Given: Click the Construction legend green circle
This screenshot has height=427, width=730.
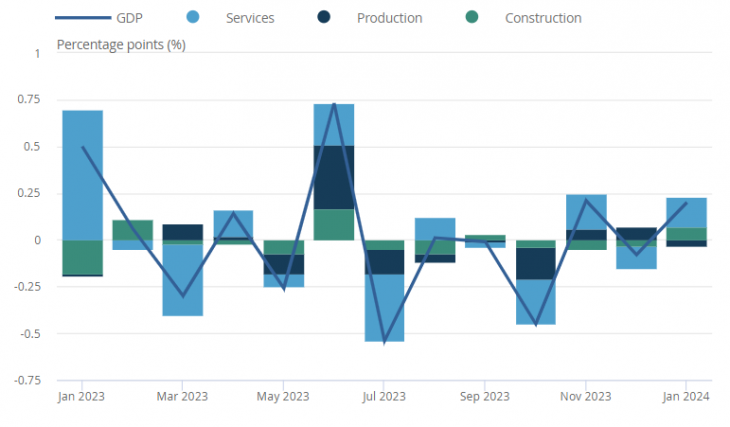Looking at the screenshot, I should tap(472, 17).
